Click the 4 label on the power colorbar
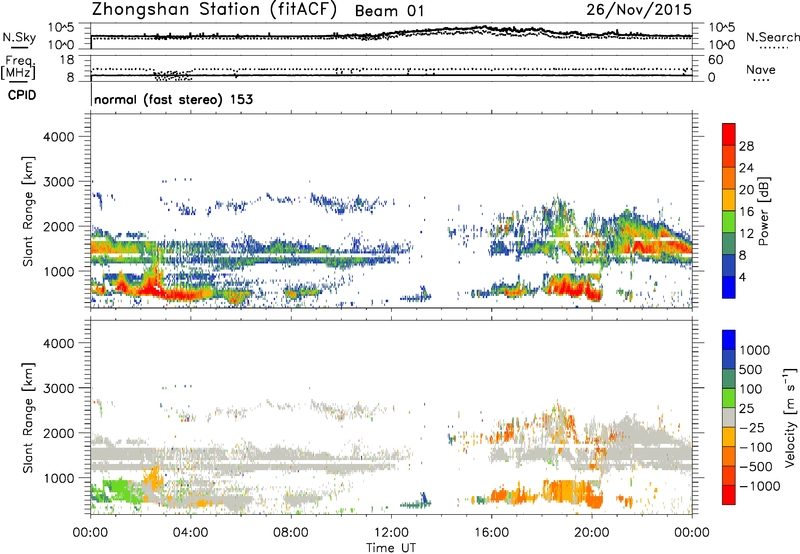 click(742, 277)
